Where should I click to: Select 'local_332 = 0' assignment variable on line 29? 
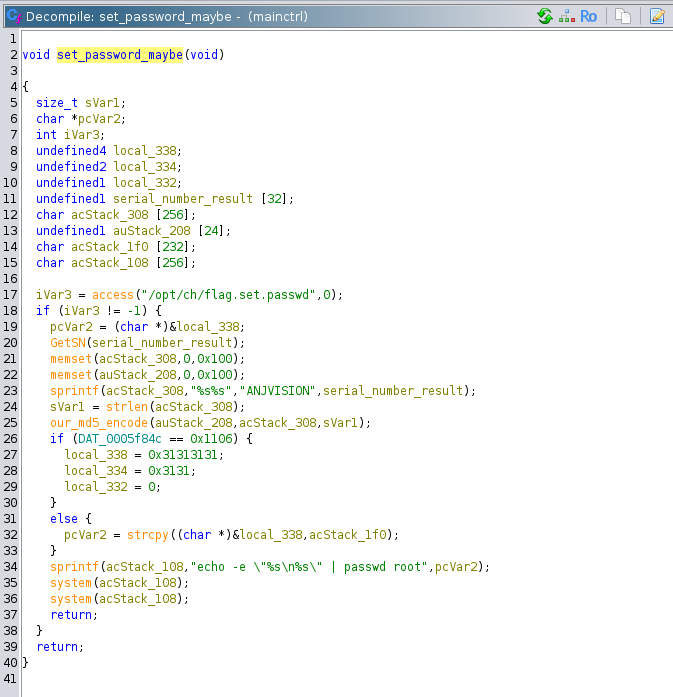click(96, 487)
